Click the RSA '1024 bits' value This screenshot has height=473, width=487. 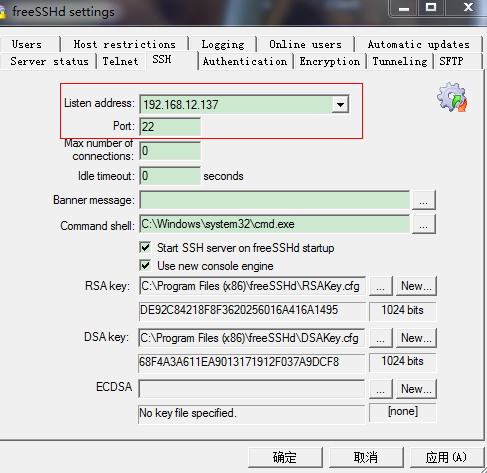(402, 310)
